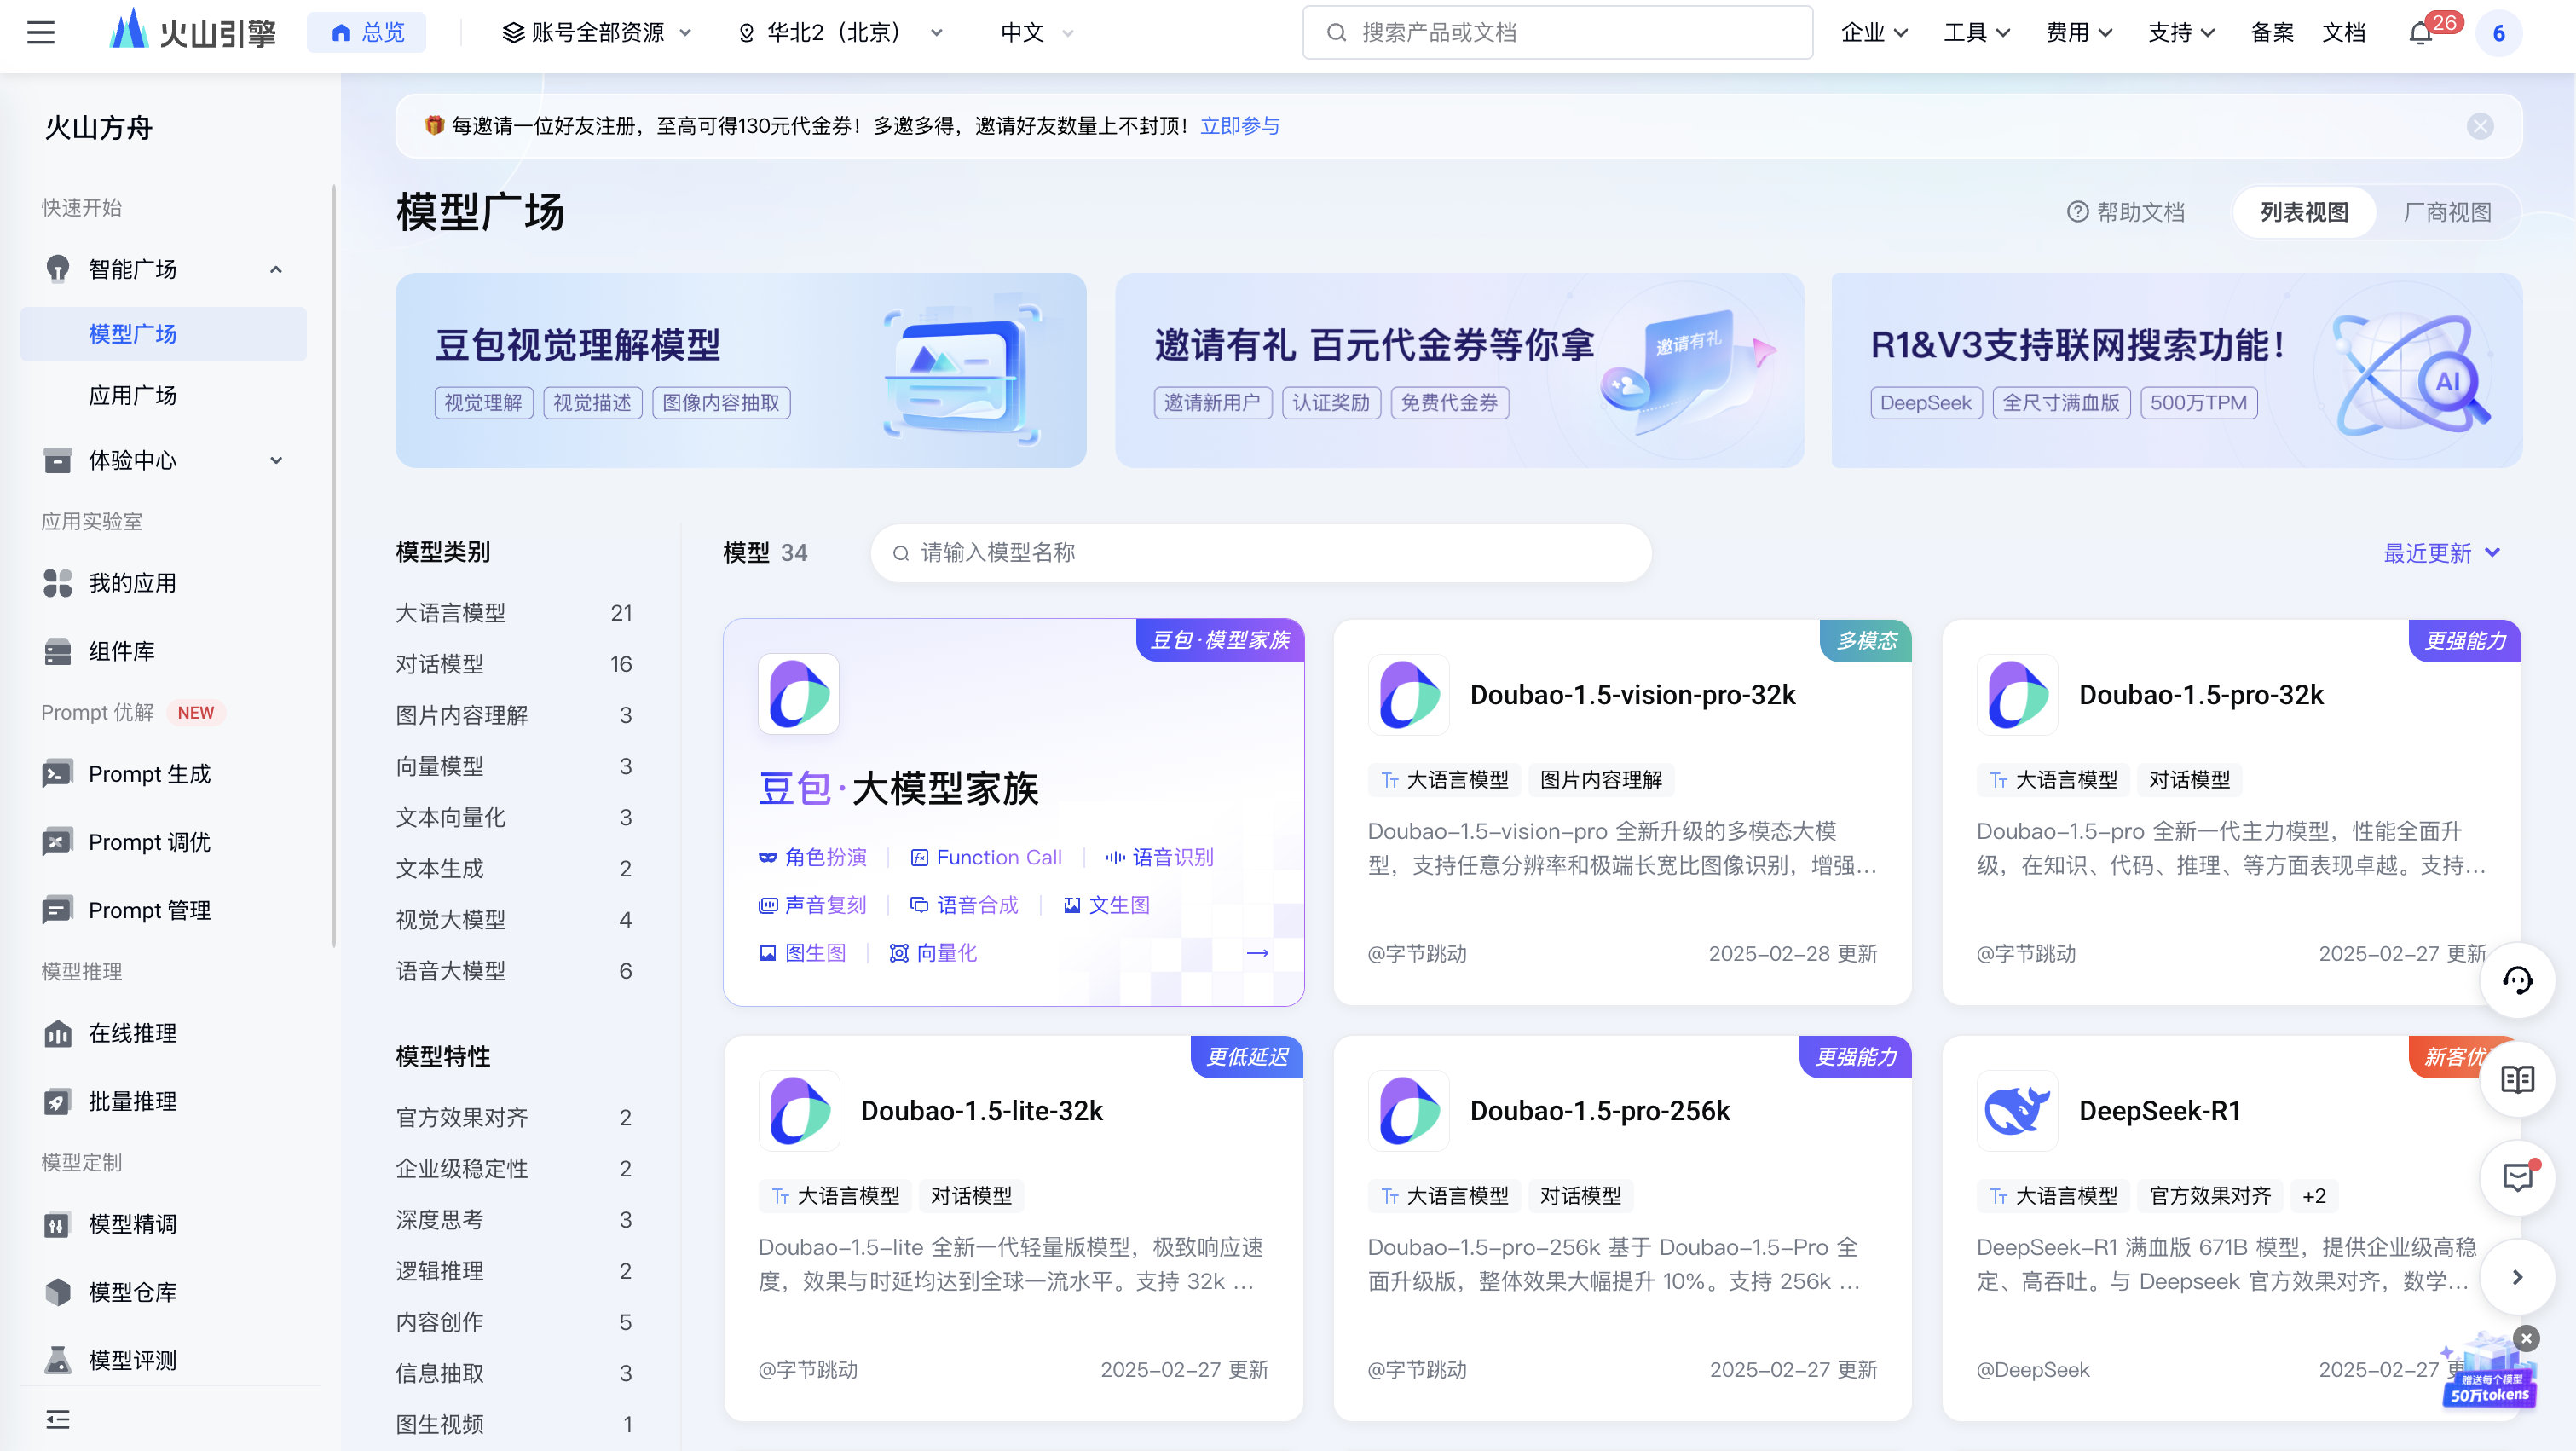This screenshot has width=2576, height=1451.
Task: Open the Doubao-1.5-pro-256k model card
Action: [1622, 1228]
